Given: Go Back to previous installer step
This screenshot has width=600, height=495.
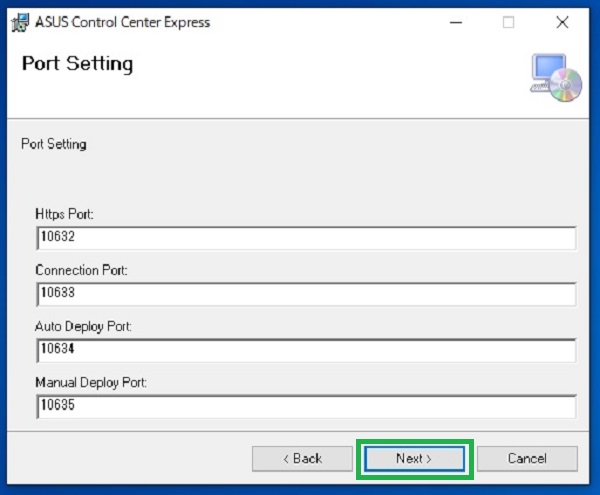Looking at the screenshot, I should point(302,458).
